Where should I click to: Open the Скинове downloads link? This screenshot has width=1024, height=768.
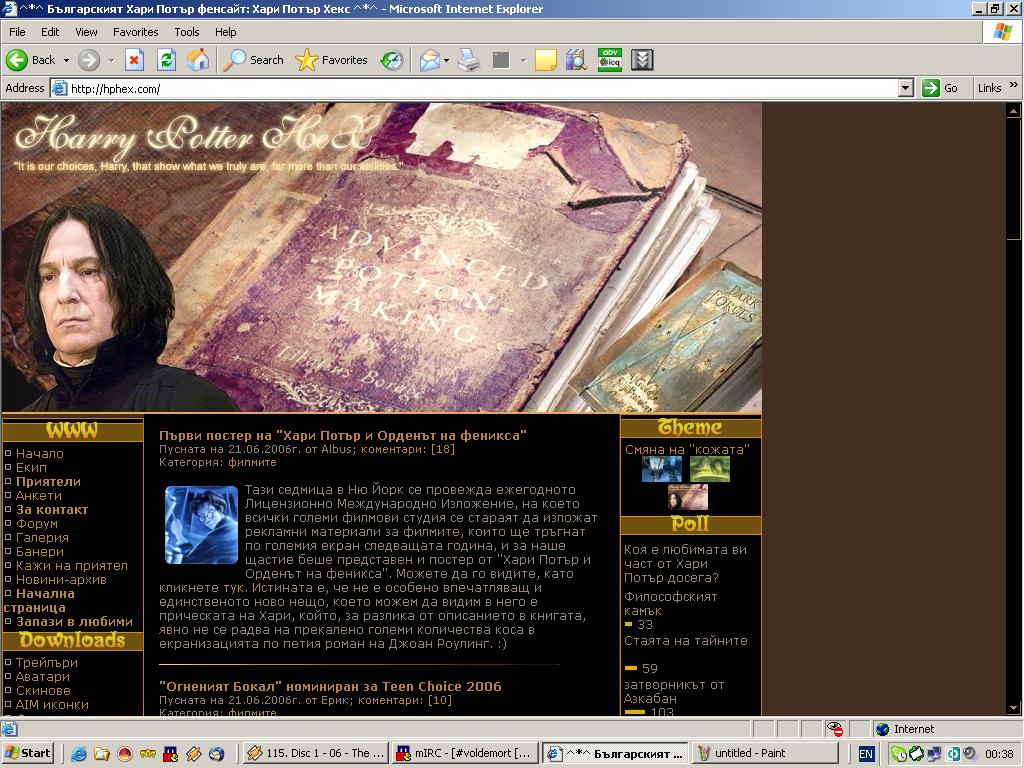43,690
